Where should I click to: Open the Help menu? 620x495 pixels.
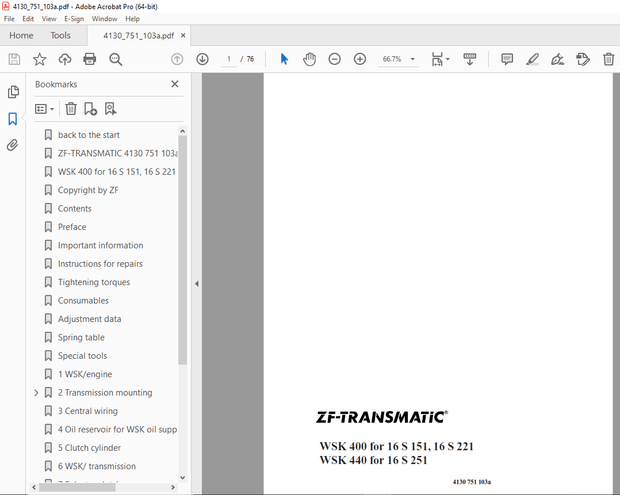pos(132,19)
